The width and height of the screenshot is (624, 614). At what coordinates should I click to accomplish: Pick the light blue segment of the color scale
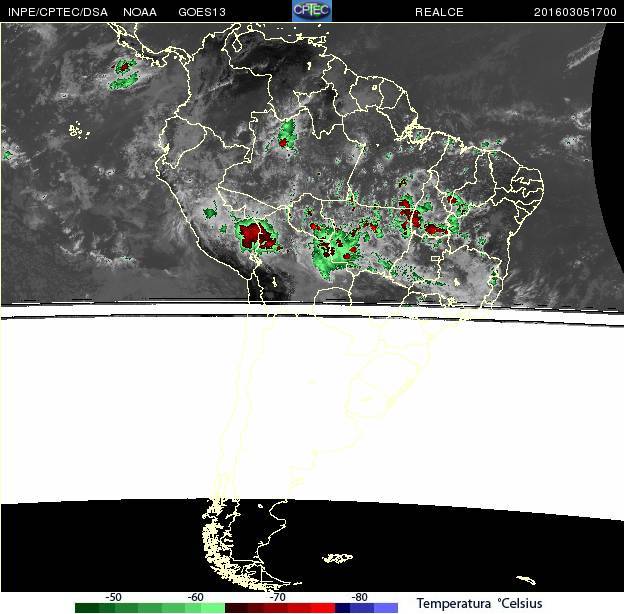(x=386, y=608)
